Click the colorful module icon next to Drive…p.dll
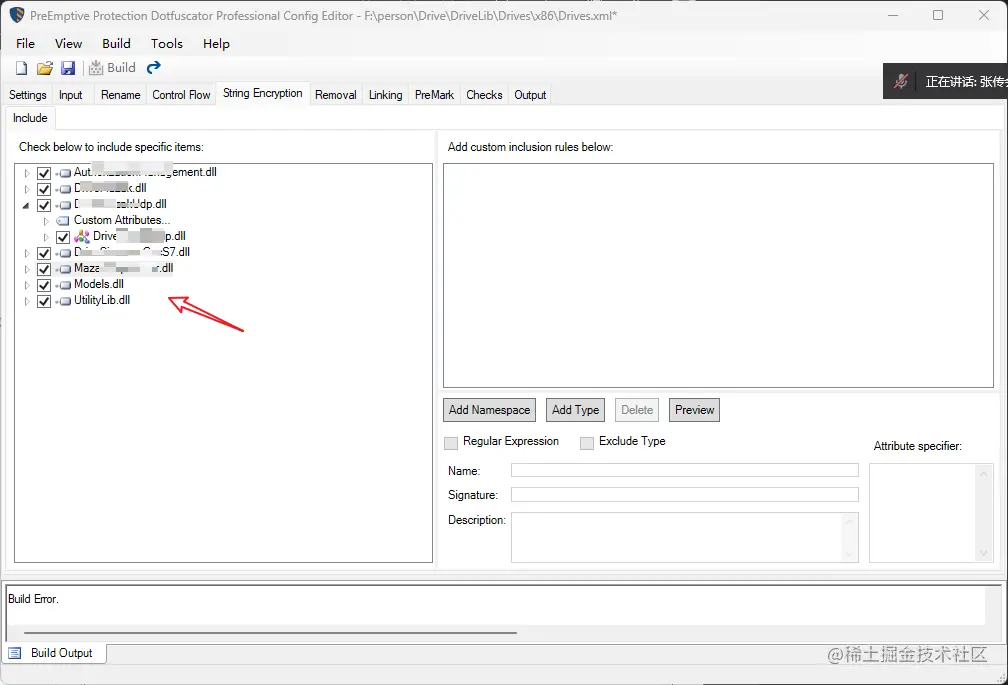The image size is (1008, 685). point(82,236)
